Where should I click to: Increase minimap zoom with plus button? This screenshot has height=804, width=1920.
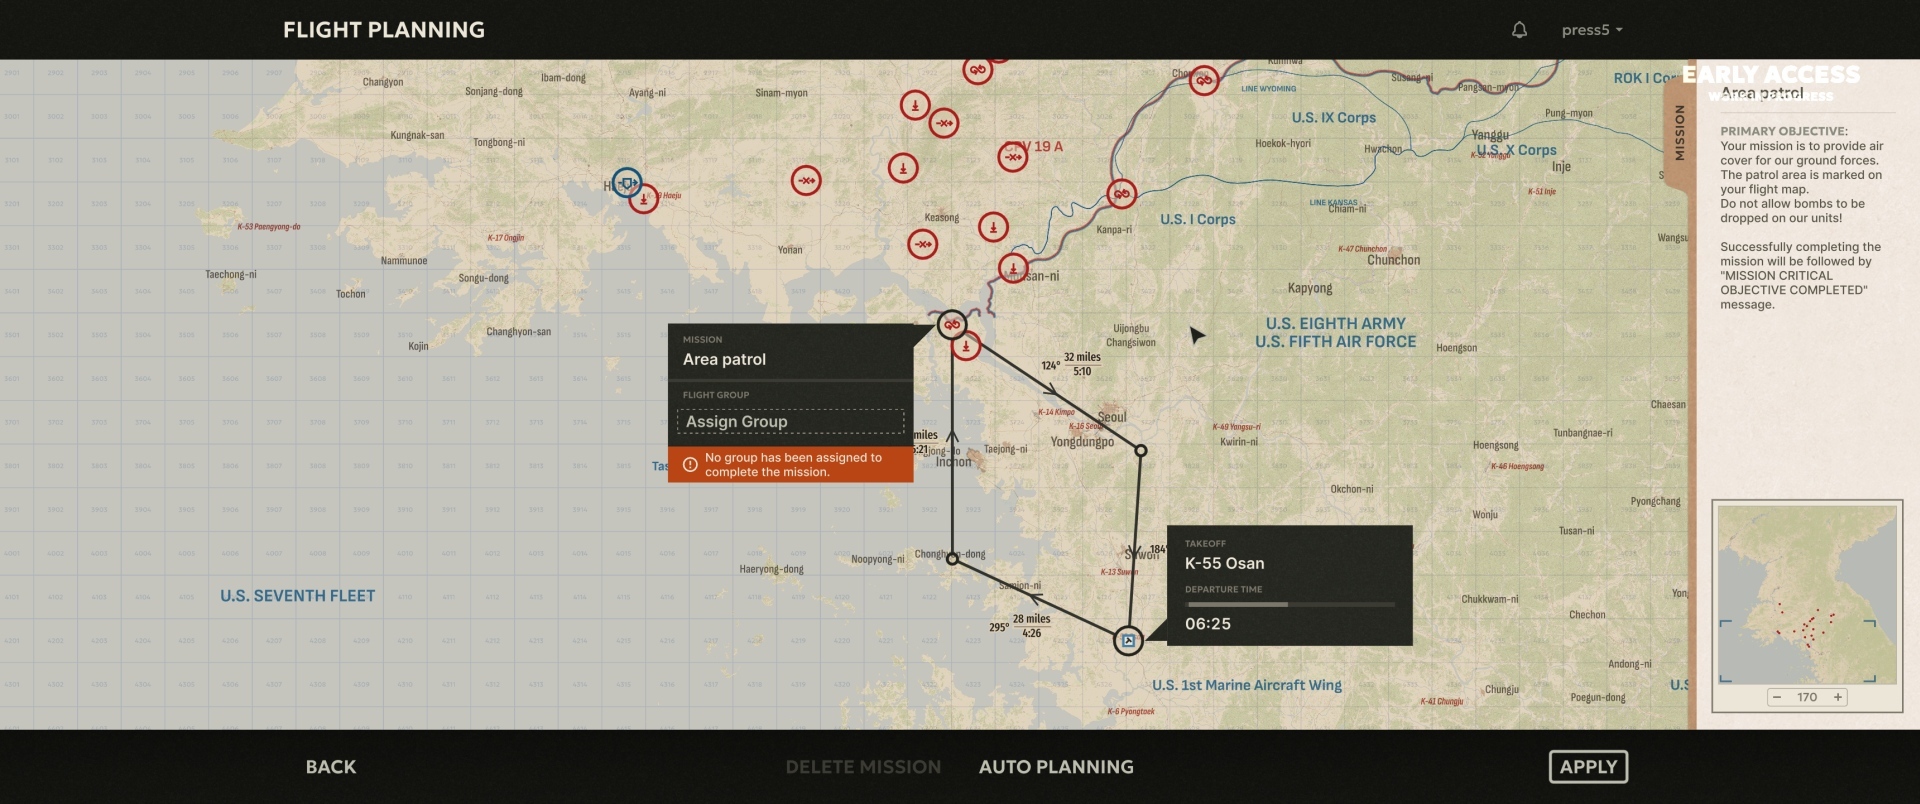coord(1838,697)
